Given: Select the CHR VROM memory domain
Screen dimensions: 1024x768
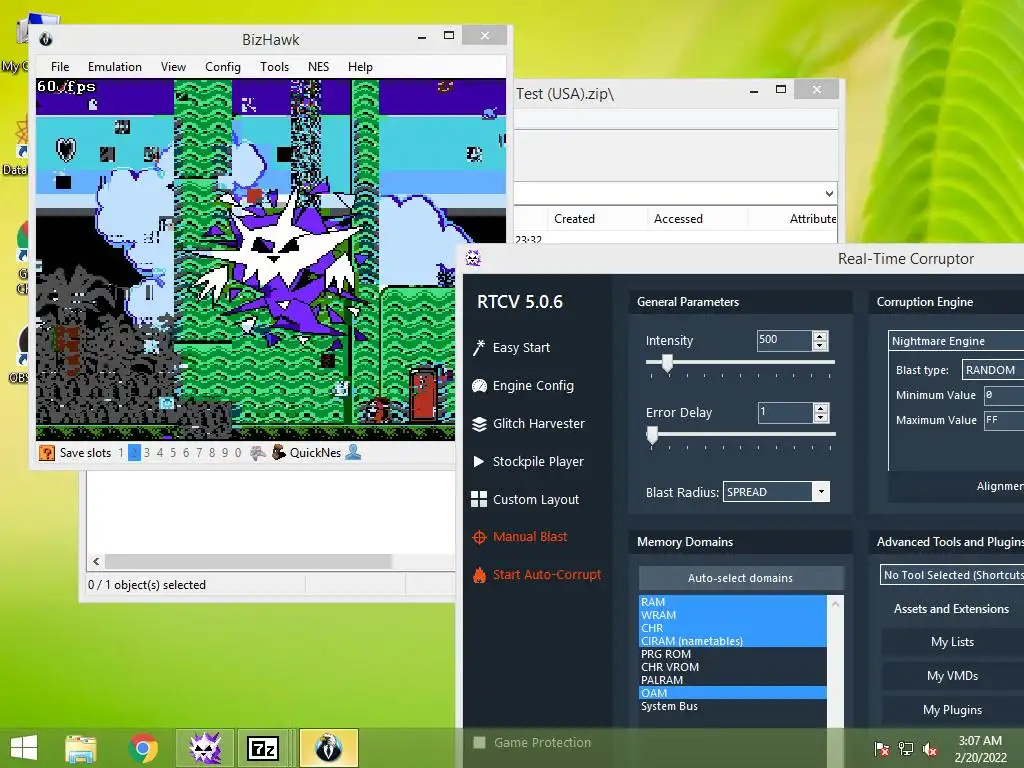Looking at the screenshot, I should [732, 667].
